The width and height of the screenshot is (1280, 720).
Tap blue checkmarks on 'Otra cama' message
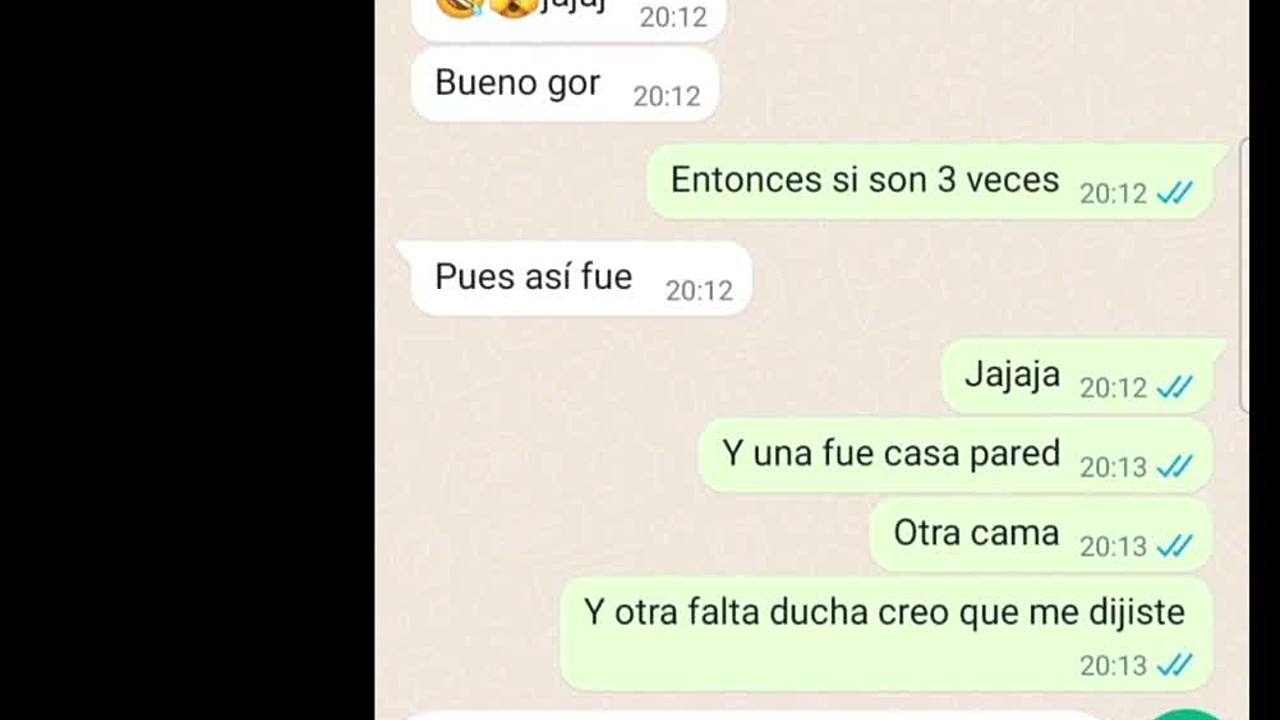click(1174, 546)
